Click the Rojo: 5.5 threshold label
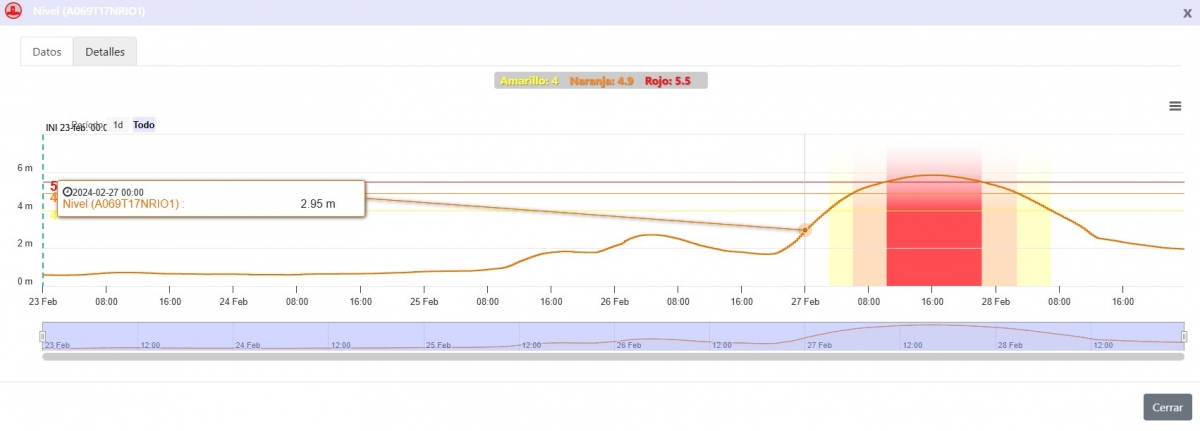The height and width of the screenshot is (431, 1200). [x=668, y=81]
